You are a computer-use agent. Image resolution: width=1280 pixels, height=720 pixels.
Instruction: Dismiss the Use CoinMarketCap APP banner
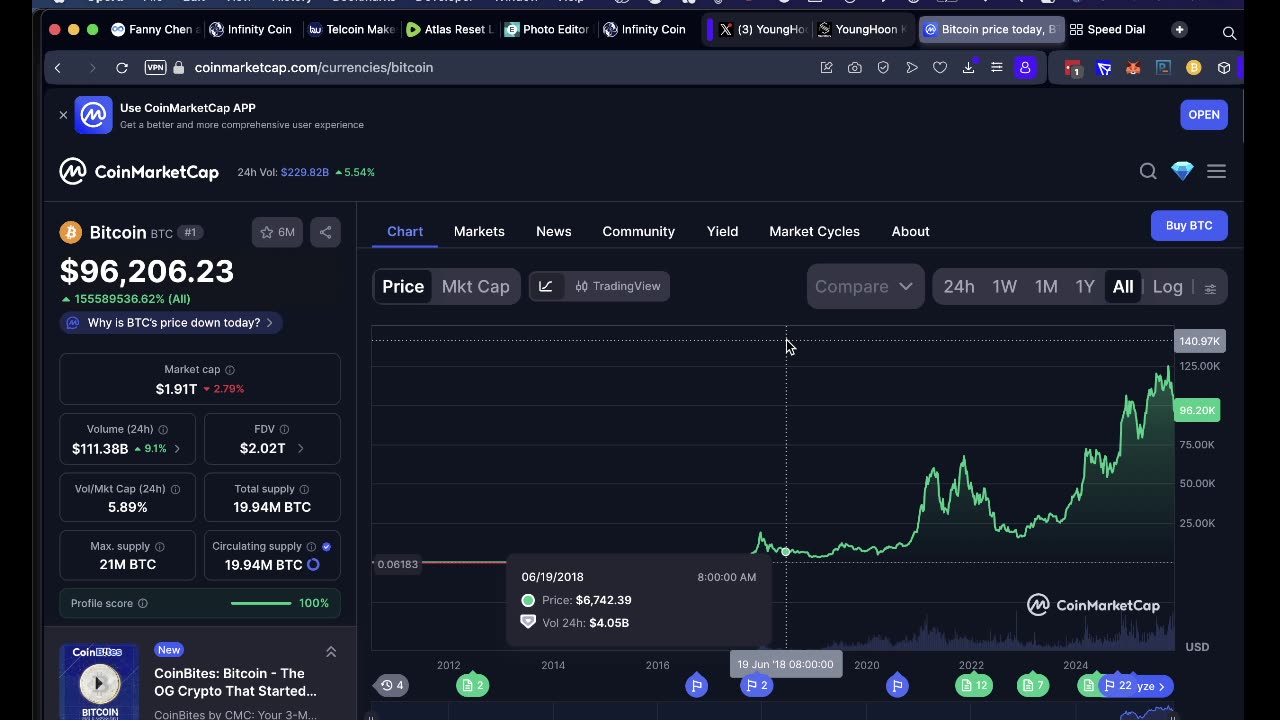[x=63, y=115]
